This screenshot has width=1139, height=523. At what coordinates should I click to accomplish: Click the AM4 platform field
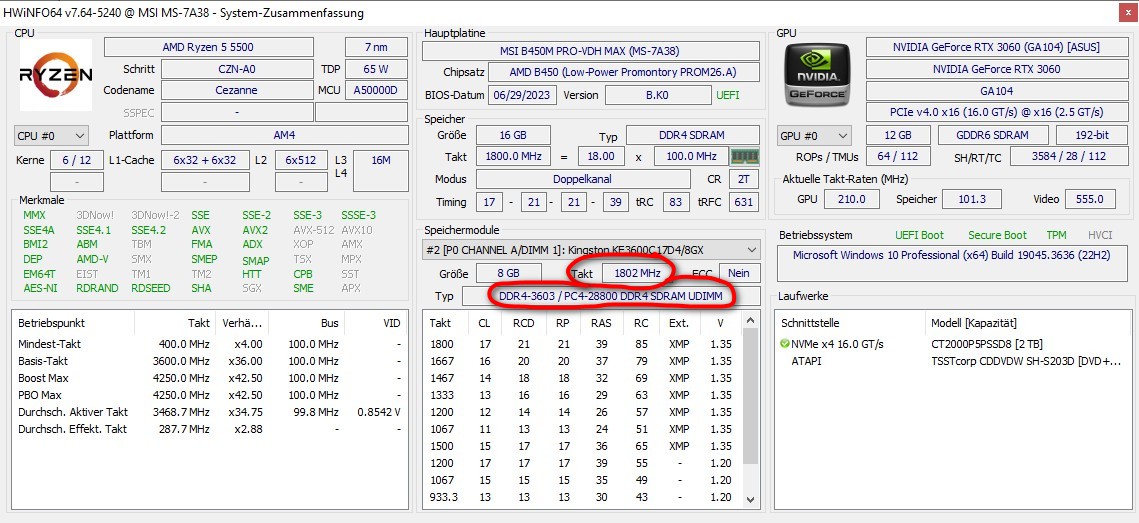pos(285,135)
